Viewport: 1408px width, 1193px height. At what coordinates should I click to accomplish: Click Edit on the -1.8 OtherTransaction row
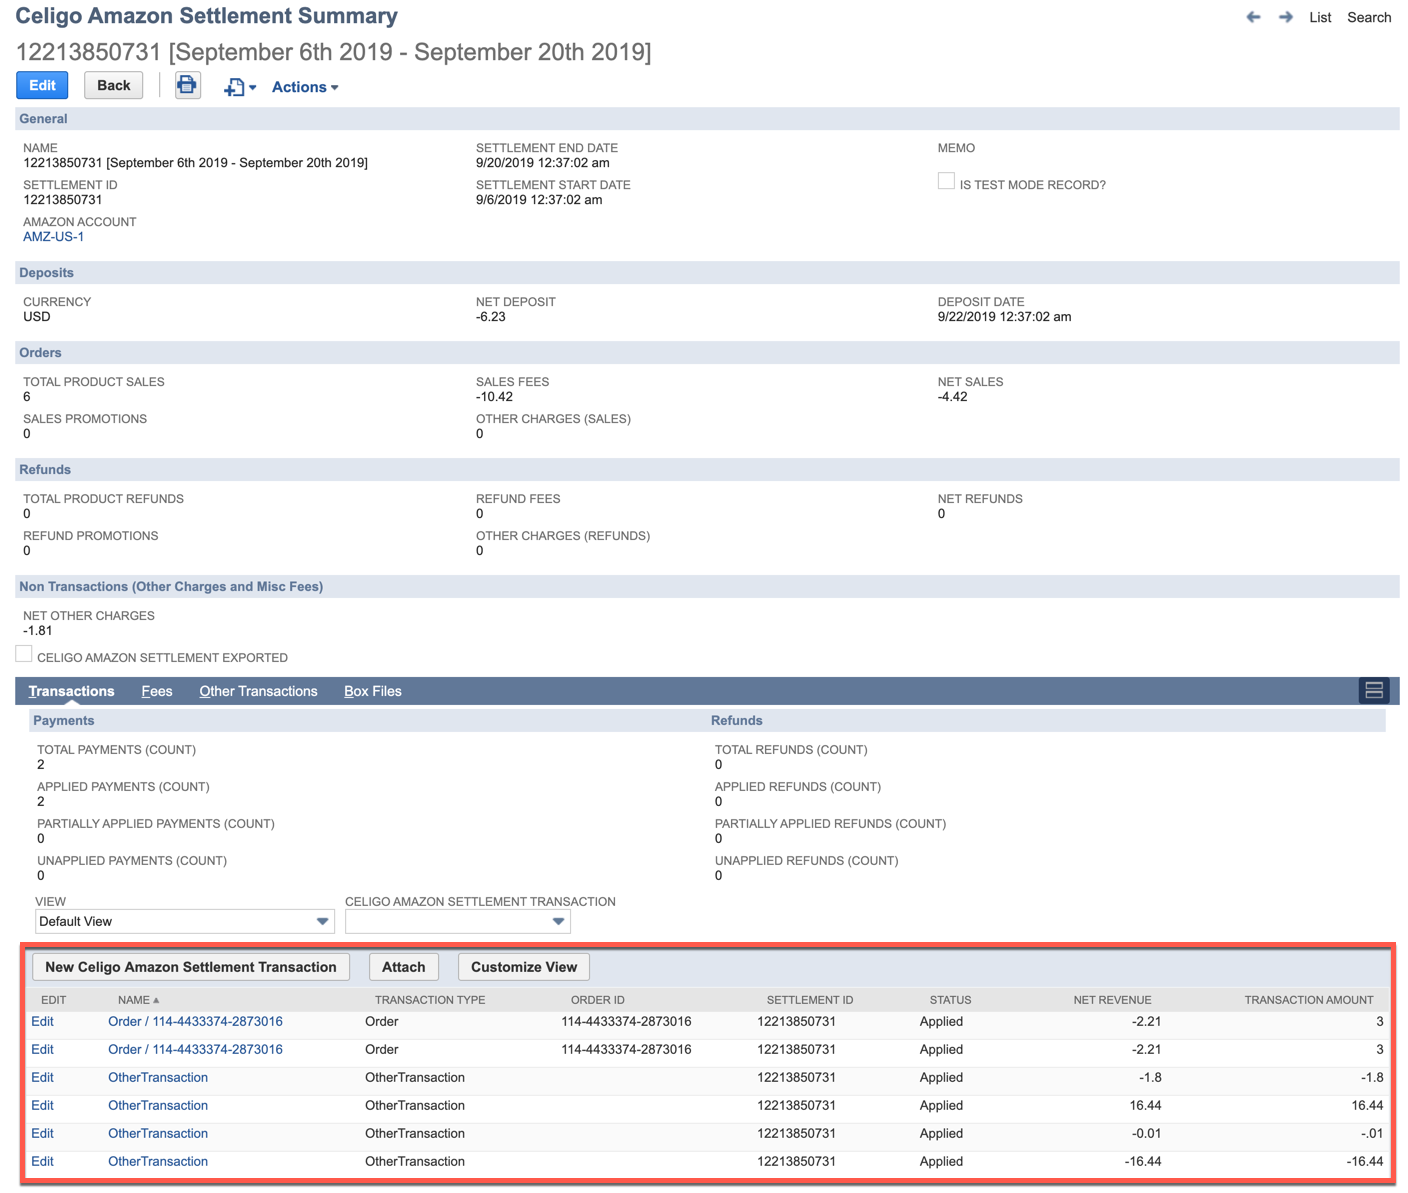pyautogui.click(x=42, y=1078)
